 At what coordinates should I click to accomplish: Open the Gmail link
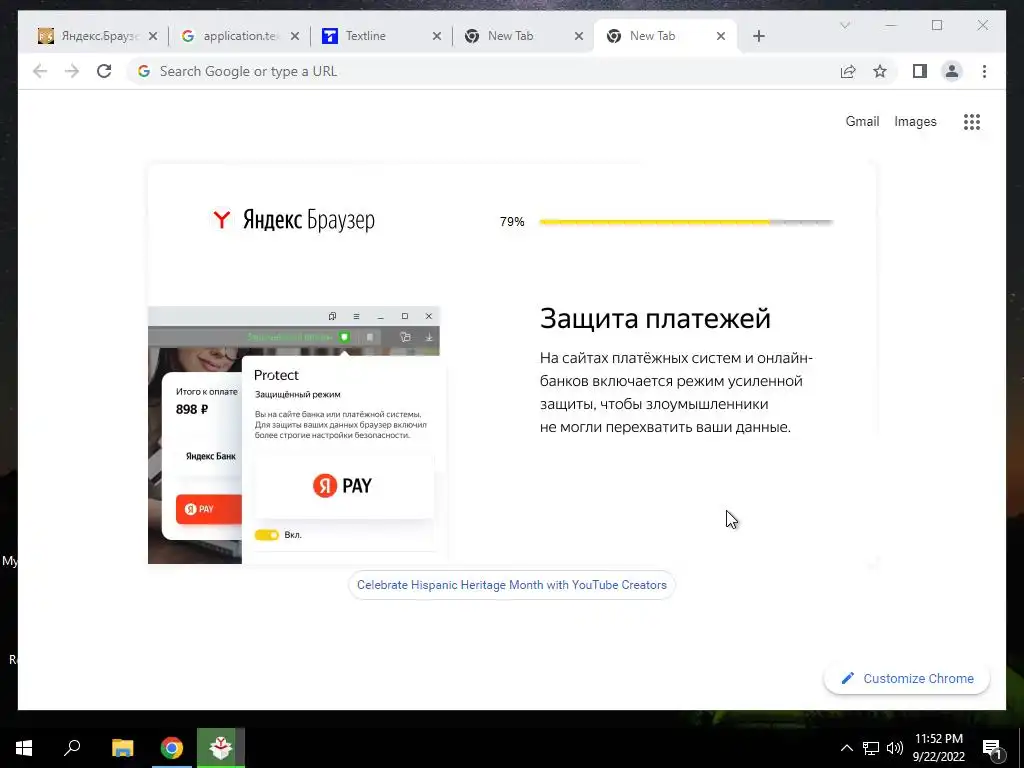tap(862, 121)
